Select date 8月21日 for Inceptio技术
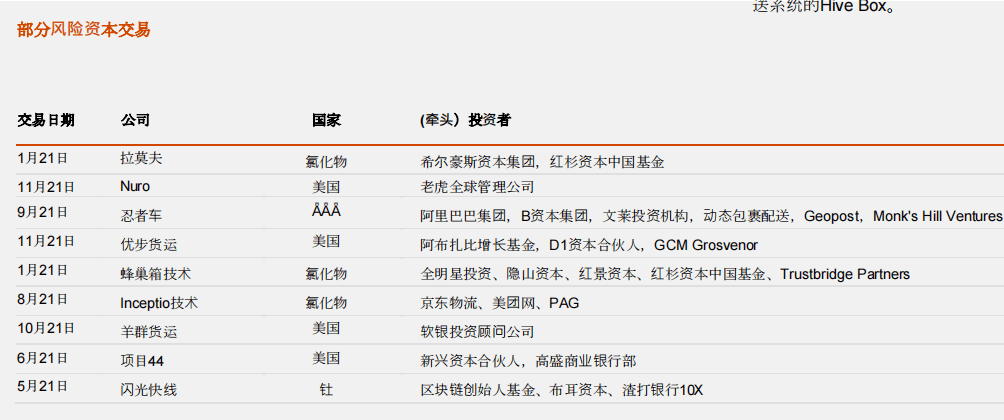 tap(42, 298)
